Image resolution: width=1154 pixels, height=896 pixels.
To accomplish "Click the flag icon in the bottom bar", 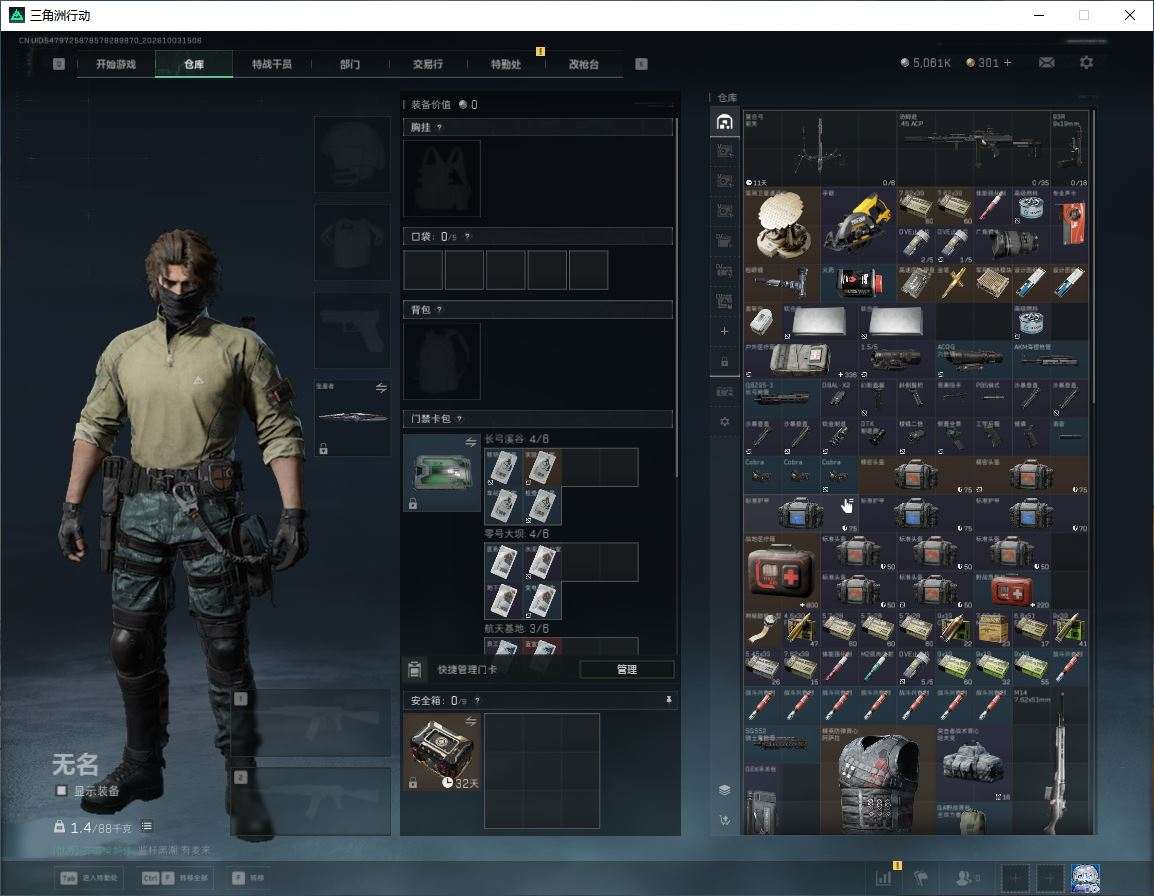I will tap(920, 877).
